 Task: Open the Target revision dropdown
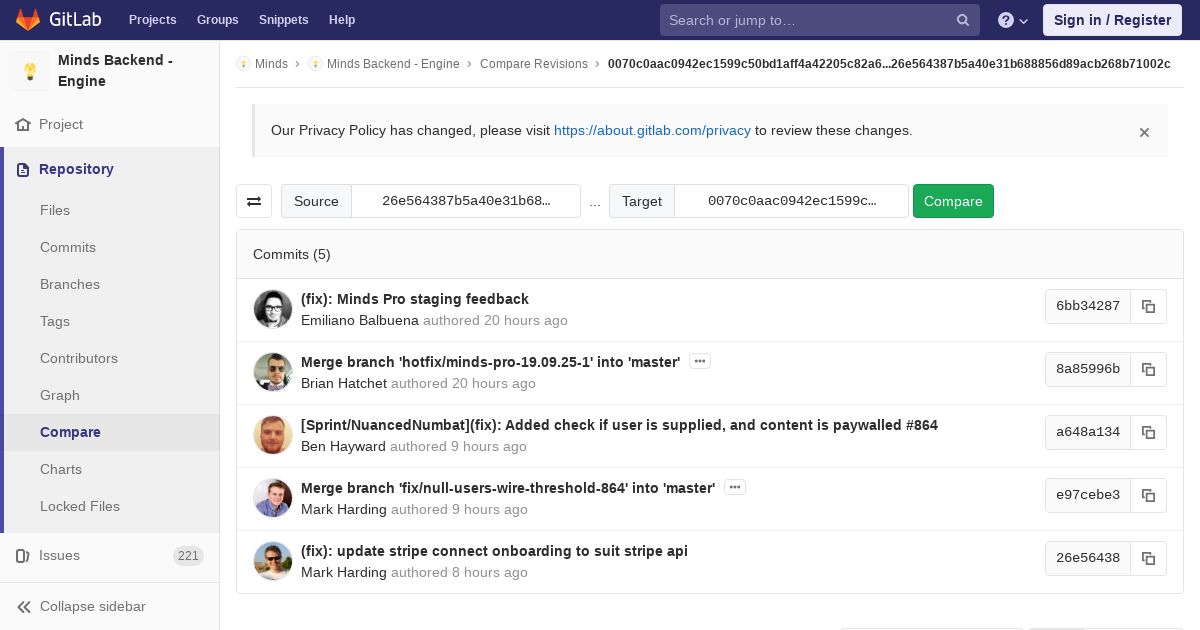791,201
